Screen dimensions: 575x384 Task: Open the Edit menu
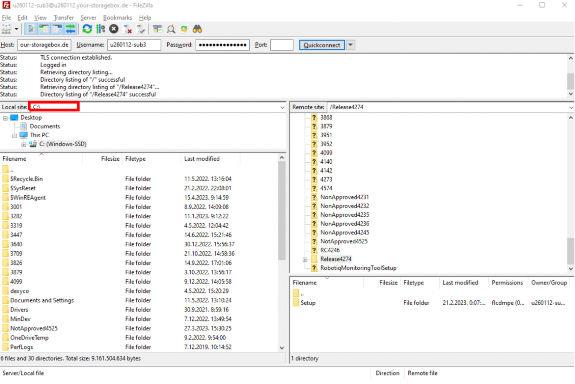(x=22, y=18)
